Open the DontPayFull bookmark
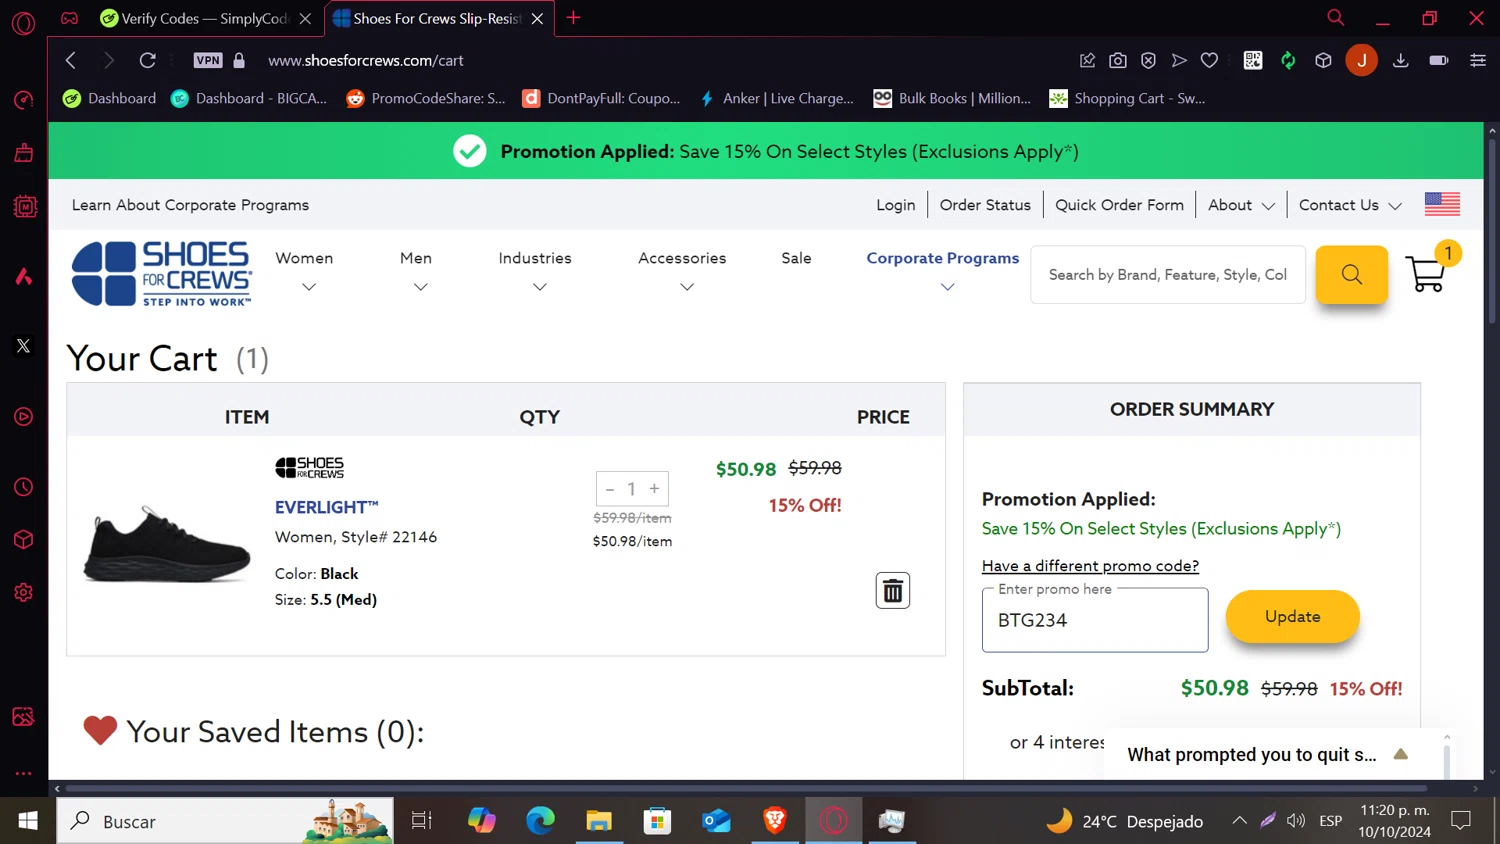Viewport: 1500px width, 844px height. (602, 98)
